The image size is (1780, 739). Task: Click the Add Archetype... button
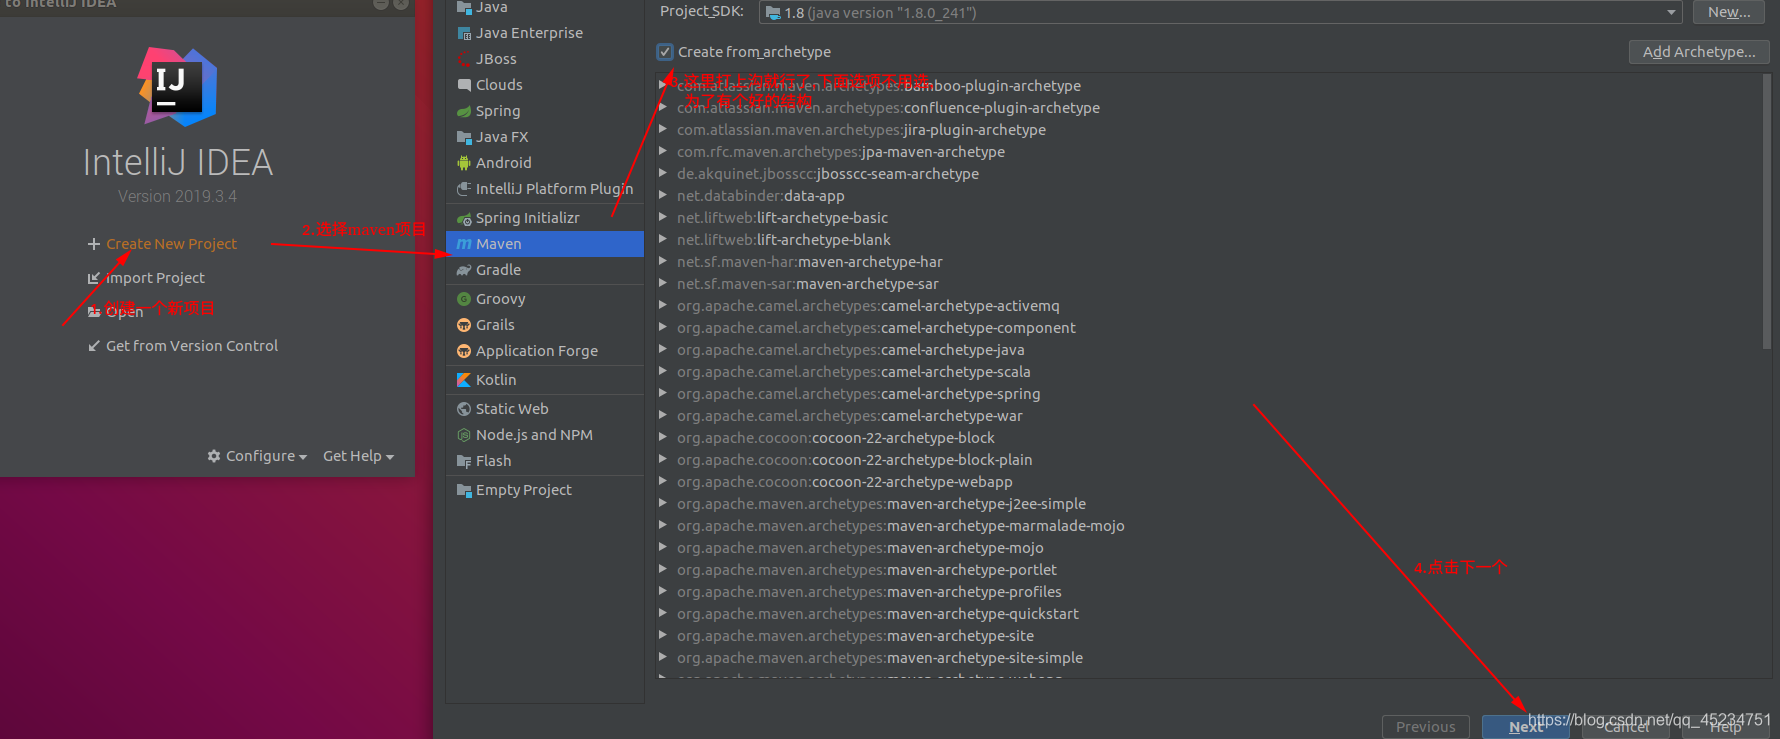click(x=1699, y=52)
